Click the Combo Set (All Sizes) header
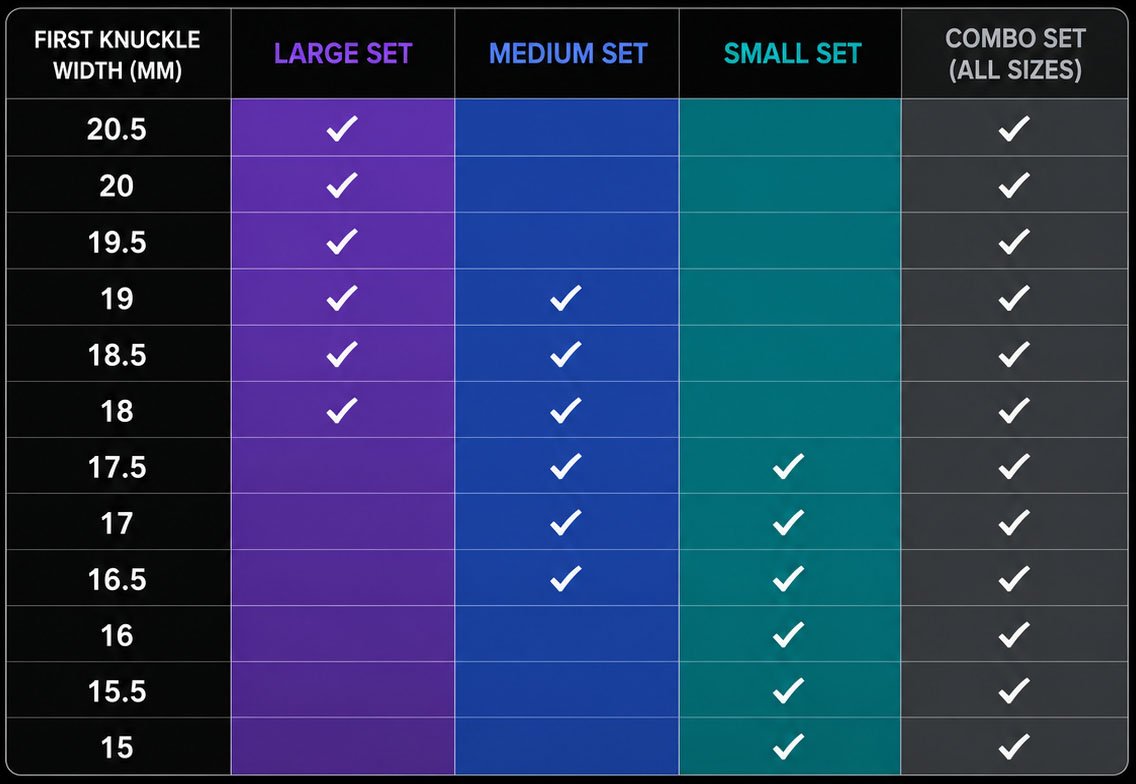1136x784 pixels. point(1015,54)
